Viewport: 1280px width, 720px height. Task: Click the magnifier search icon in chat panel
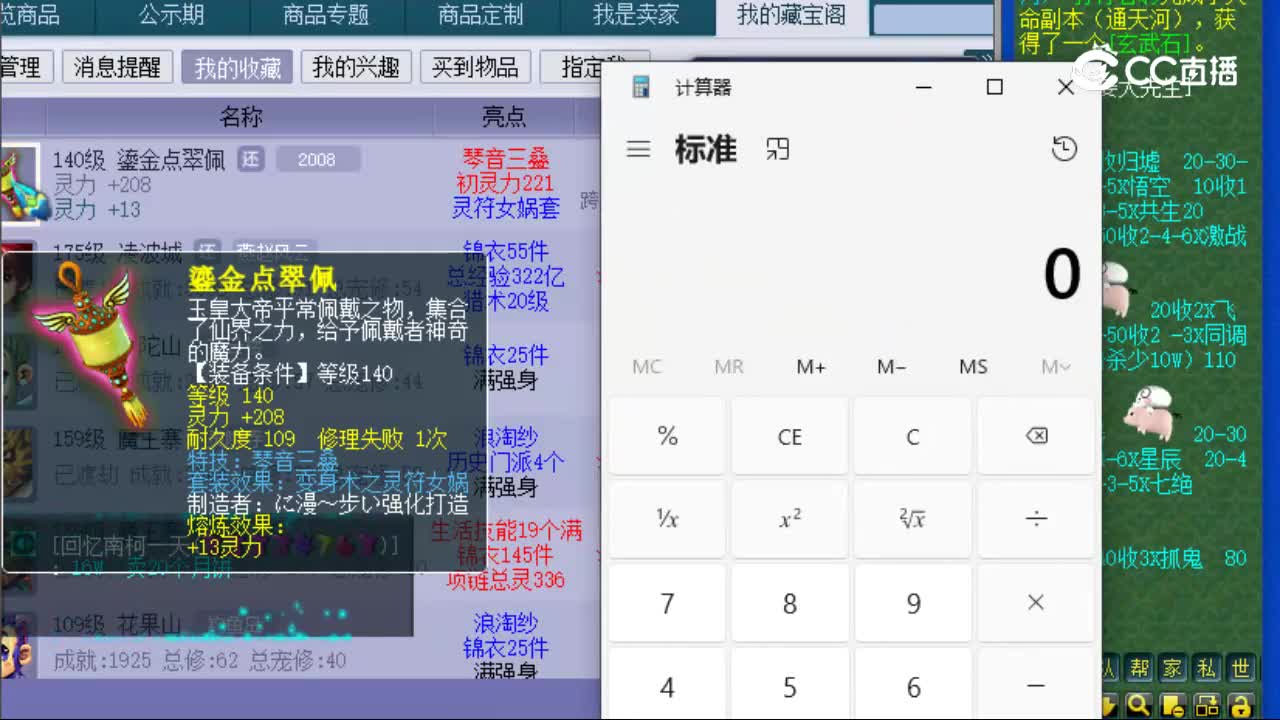tap(1140, 704)
